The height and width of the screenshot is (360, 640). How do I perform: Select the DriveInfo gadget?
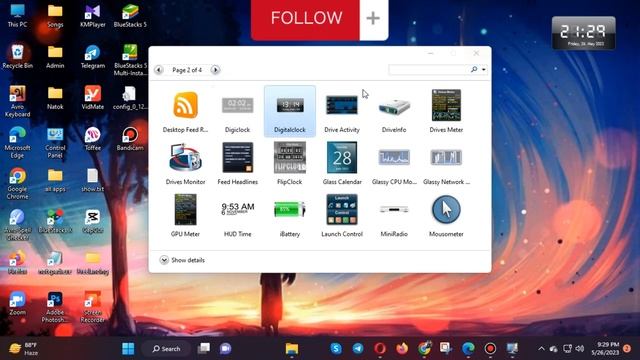point(394,111)
